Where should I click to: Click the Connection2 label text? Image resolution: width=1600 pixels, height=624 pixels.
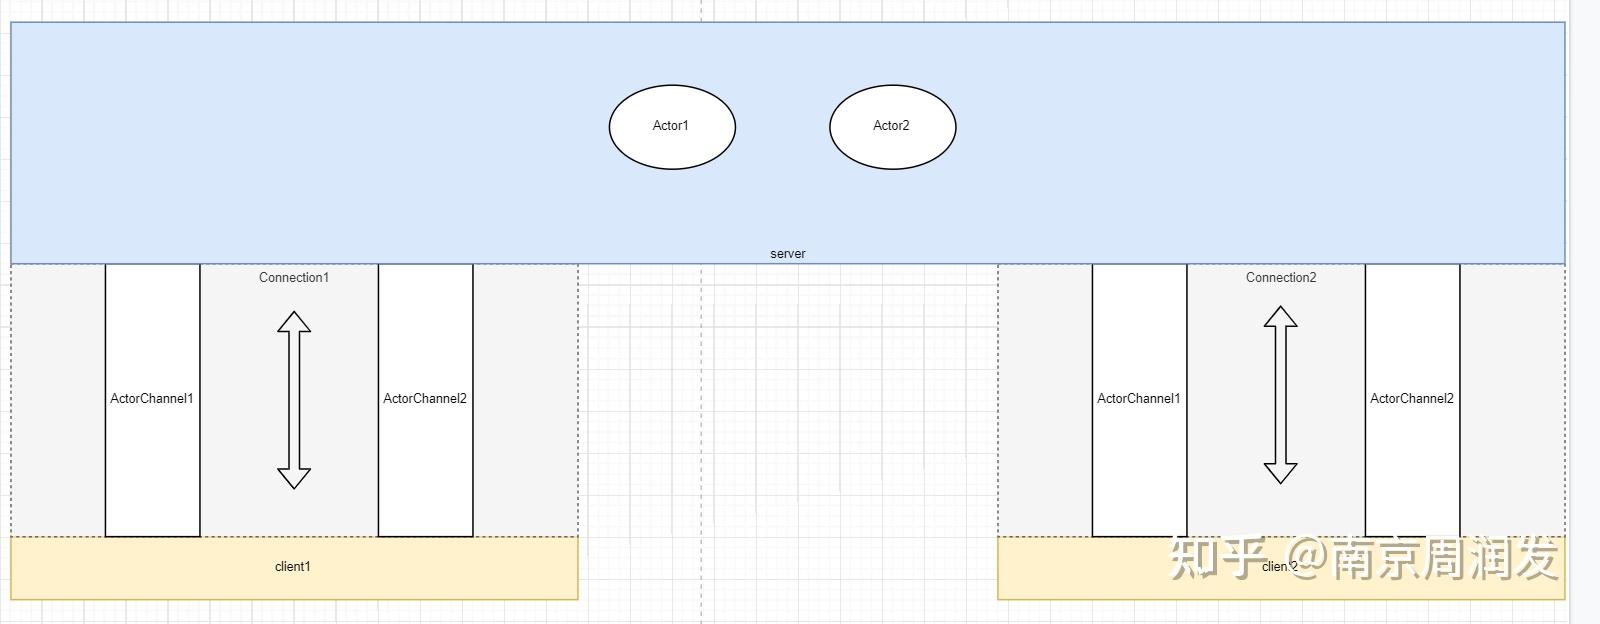[1281, 278]
